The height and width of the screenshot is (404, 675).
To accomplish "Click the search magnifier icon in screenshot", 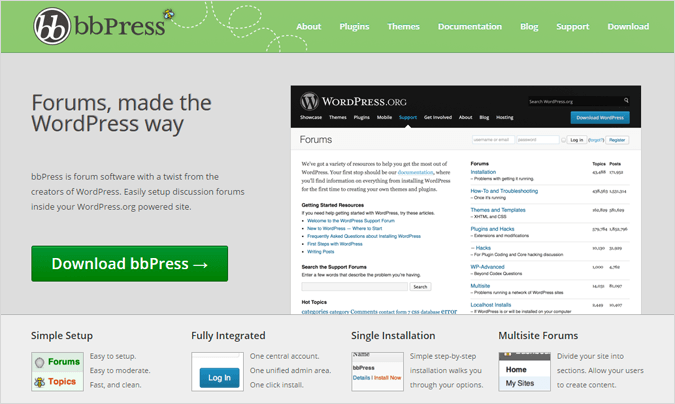I will click(x=626, y=100).
